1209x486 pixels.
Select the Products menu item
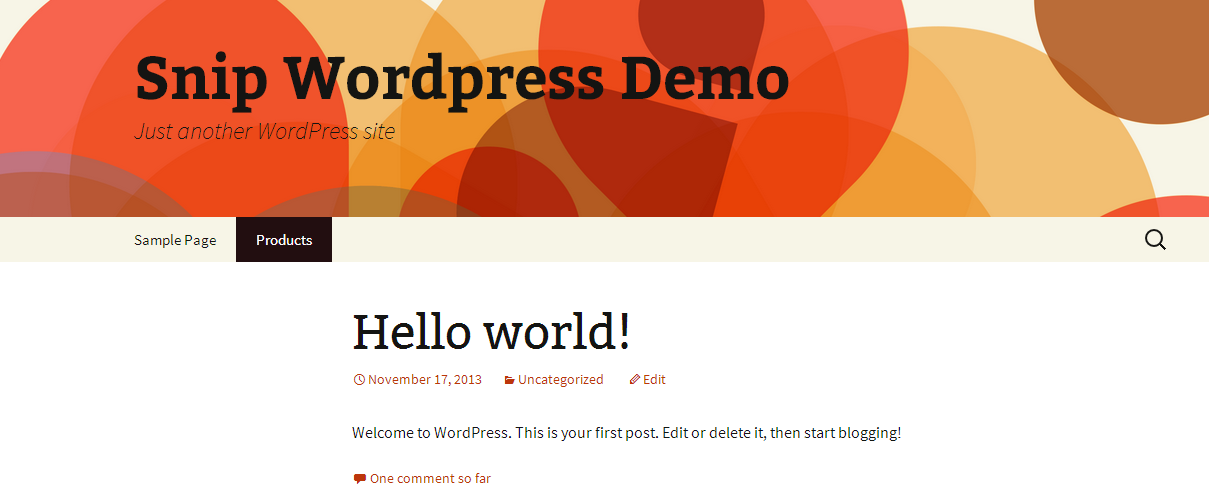click(284, 240)
